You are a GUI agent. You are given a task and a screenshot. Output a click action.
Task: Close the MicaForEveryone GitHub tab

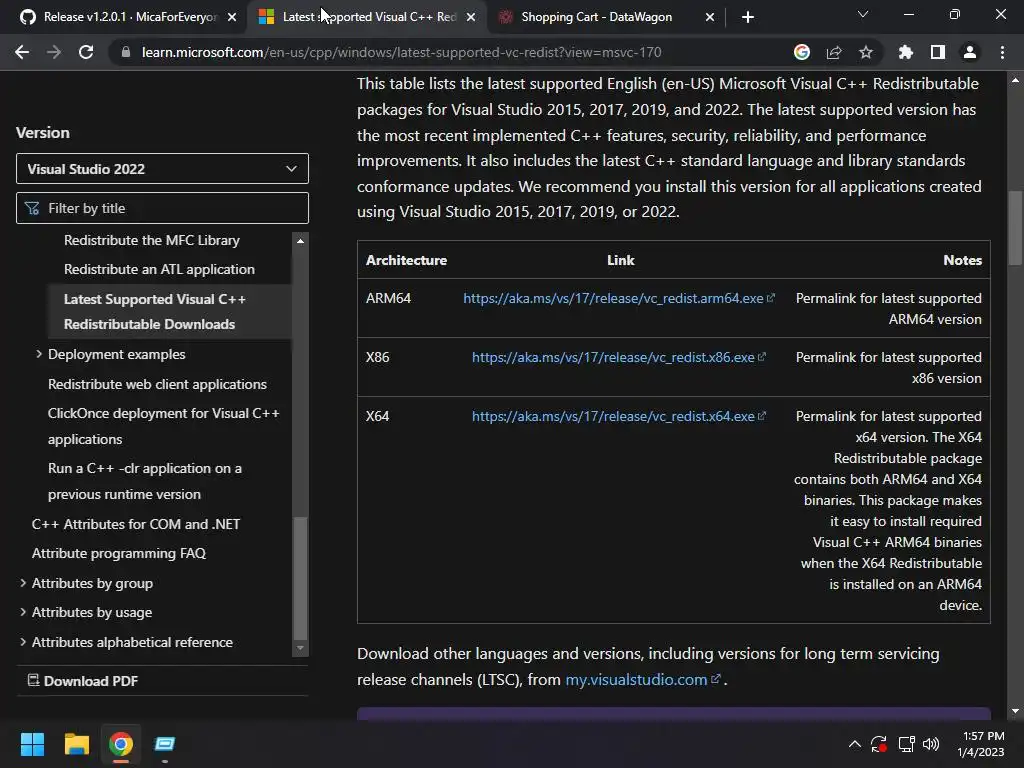(232, 17)
